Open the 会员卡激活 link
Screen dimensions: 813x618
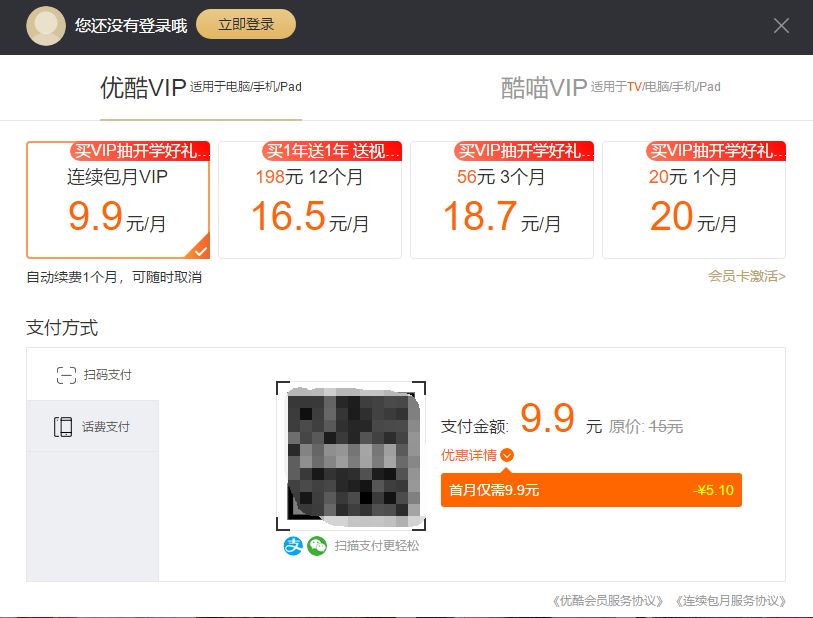746,276
